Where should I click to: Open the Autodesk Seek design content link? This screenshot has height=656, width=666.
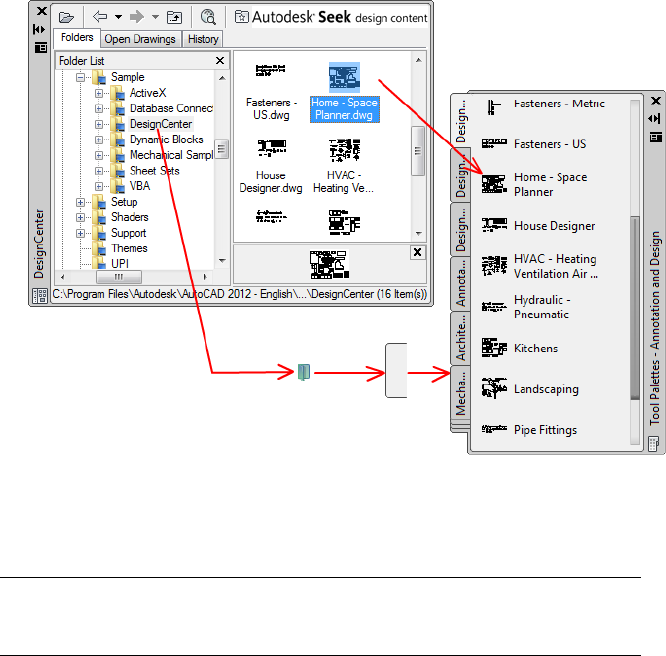click(331, 17)
